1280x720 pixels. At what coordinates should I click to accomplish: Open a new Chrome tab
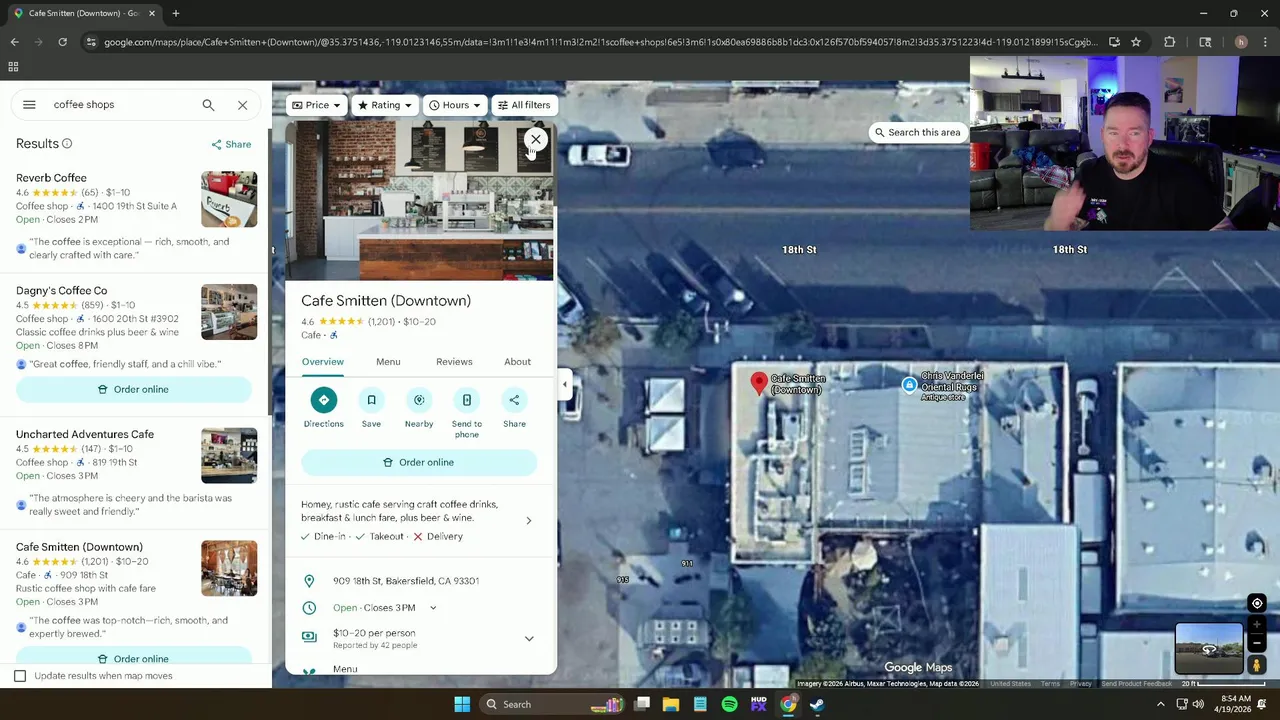[x=175, y=13]
